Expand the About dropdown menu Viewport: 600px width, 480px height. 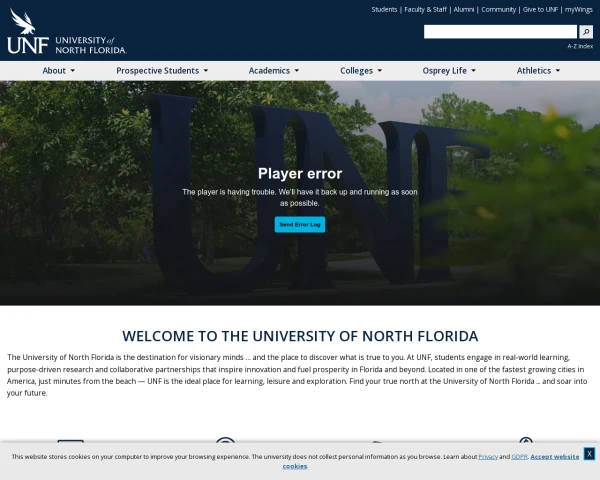59,71
